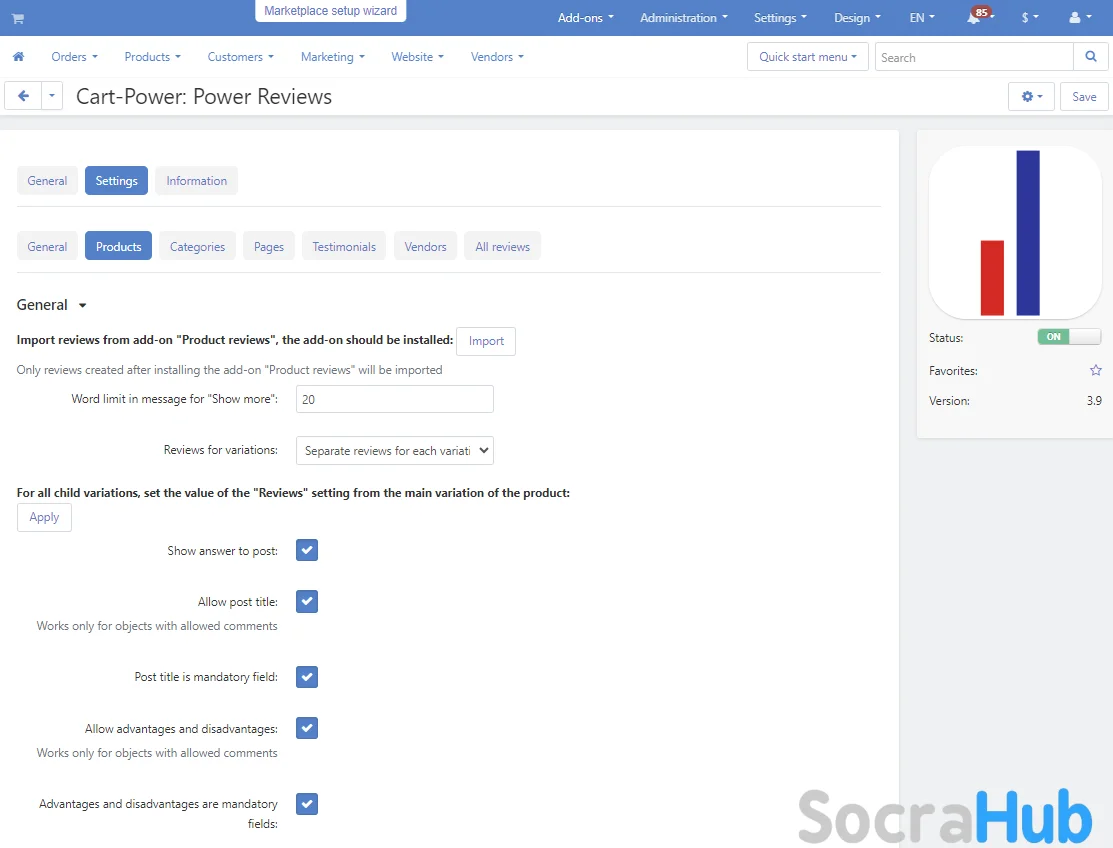Image resolution: width=1113 pixels, height=848 pixels.
Task: Click the shopping cart icon in top bar
Action: point(18,18)
